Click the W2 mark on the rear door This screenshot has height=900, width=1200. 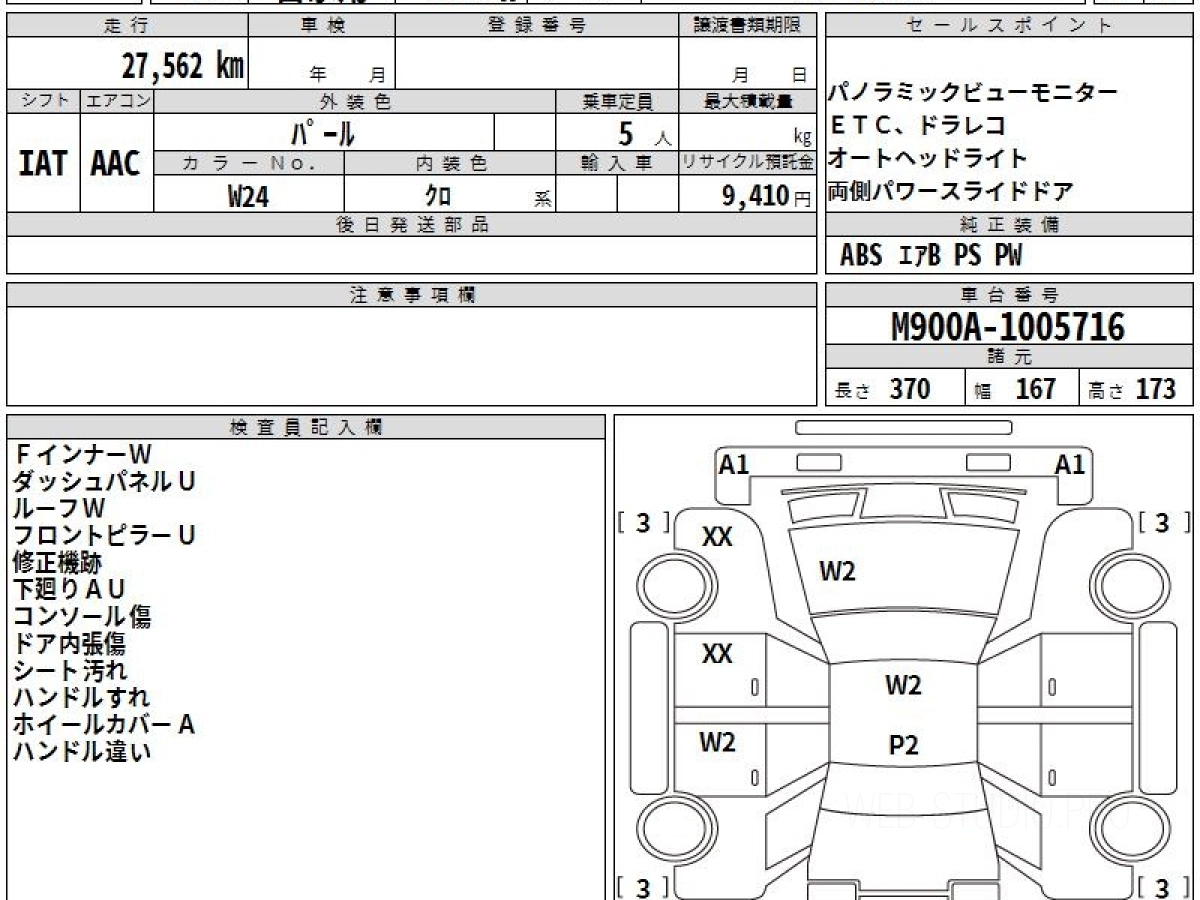tap(717, 742)
